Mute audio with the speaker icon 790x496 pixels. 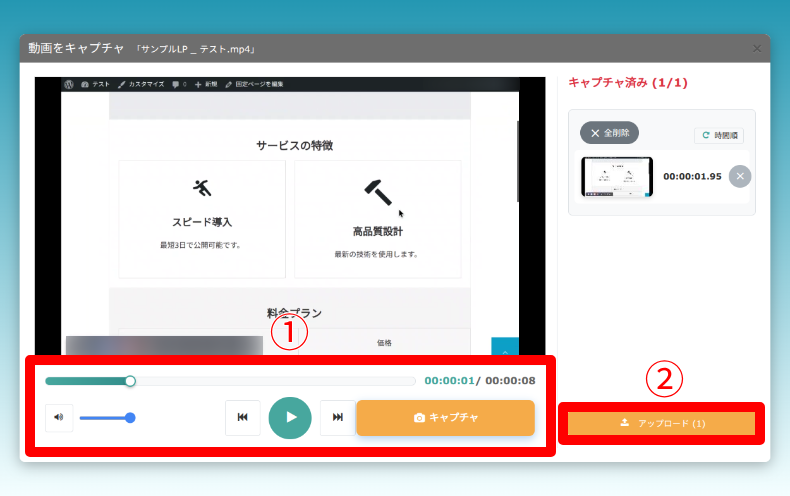point(59,417)
